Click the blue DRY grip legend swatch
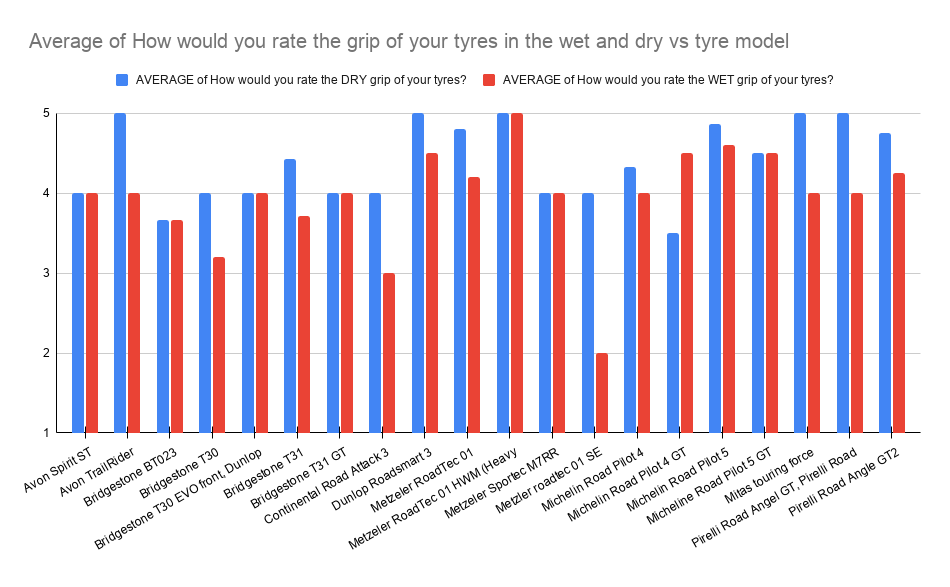Screen dimensions: 950x587 [x=123, y=80]
